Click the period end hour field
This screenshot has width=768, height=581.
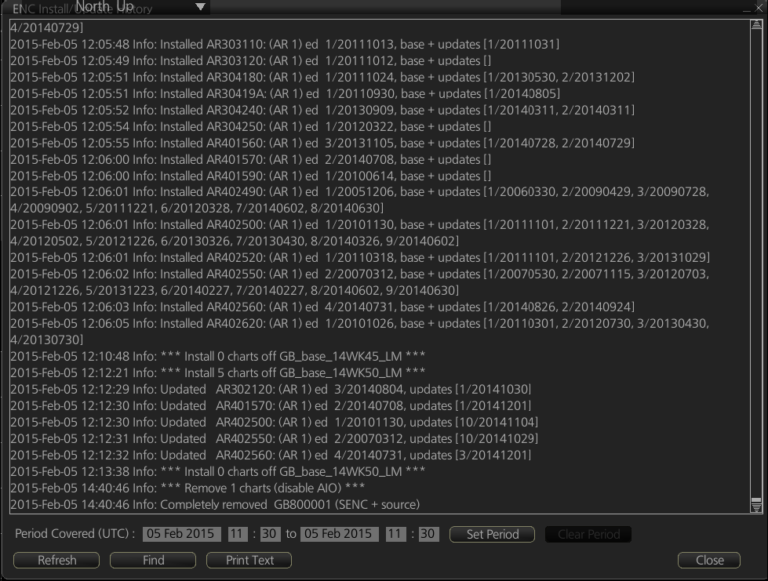[396, 534]
